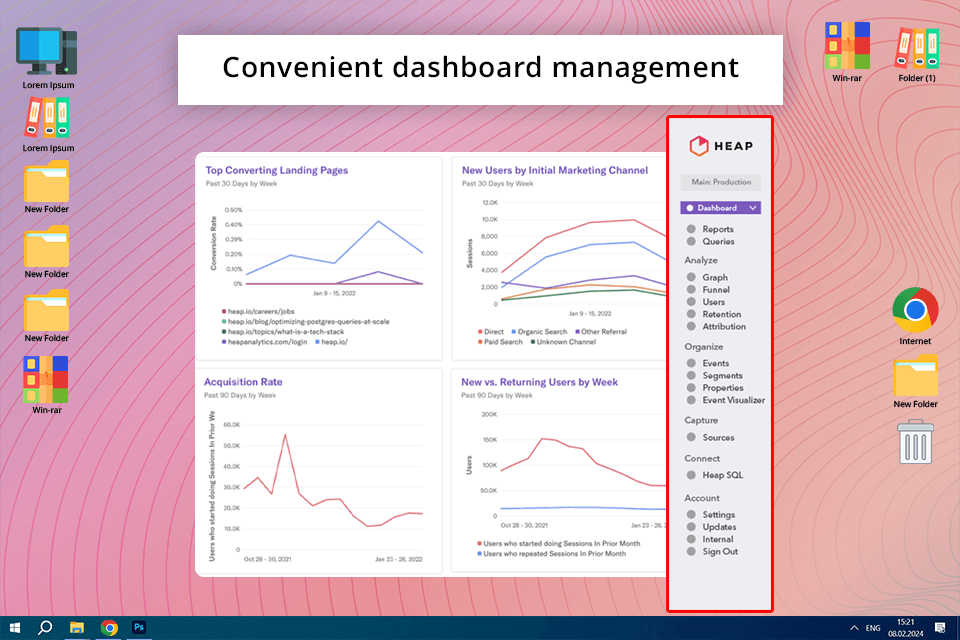This screenshot has height=640, width=960.
Task: Toggle the Paid Search legend entry
Action: (x=500, y=342)
